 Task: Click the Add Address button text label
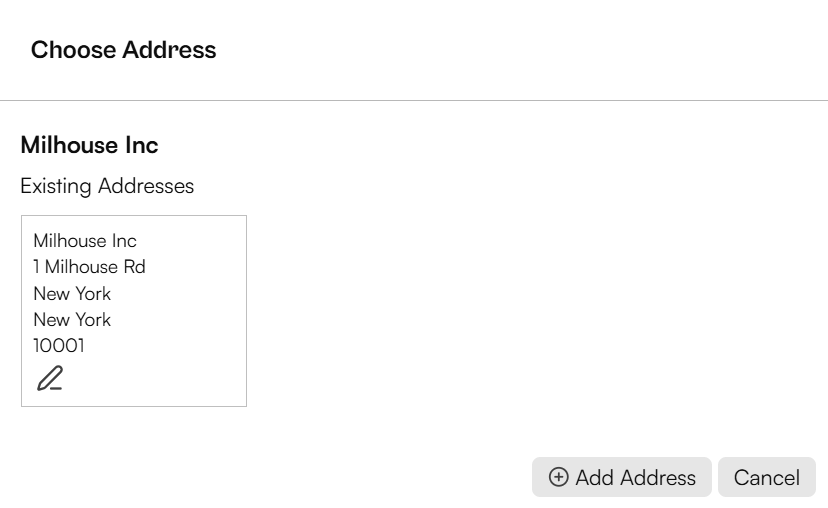click(x=635, y=477)
